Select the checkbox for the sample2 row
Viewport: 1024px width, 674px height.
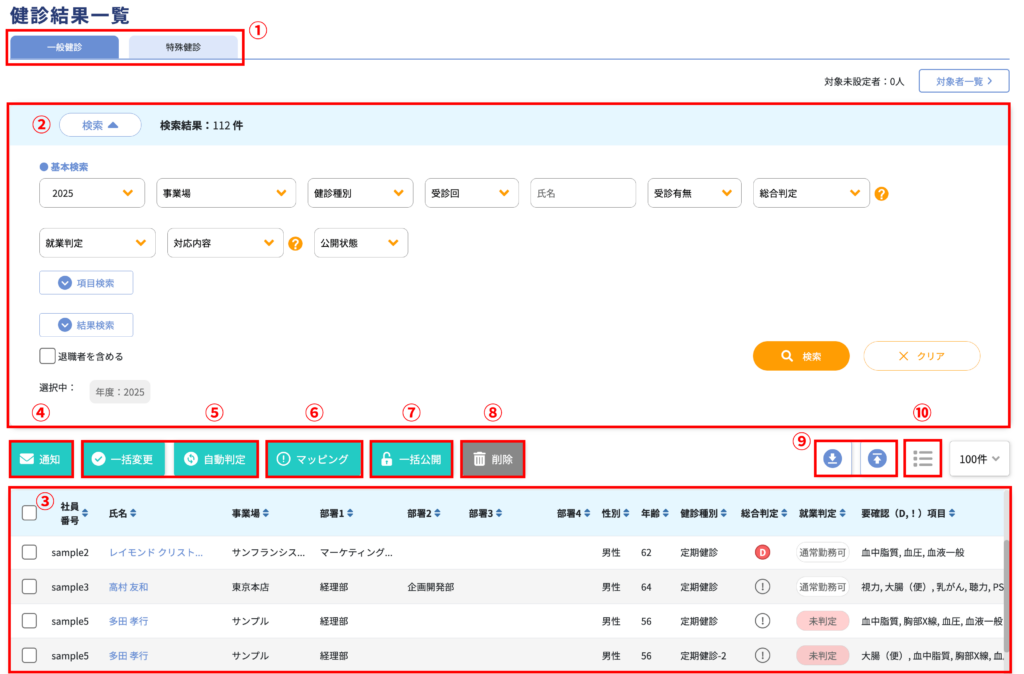[30, 552]
